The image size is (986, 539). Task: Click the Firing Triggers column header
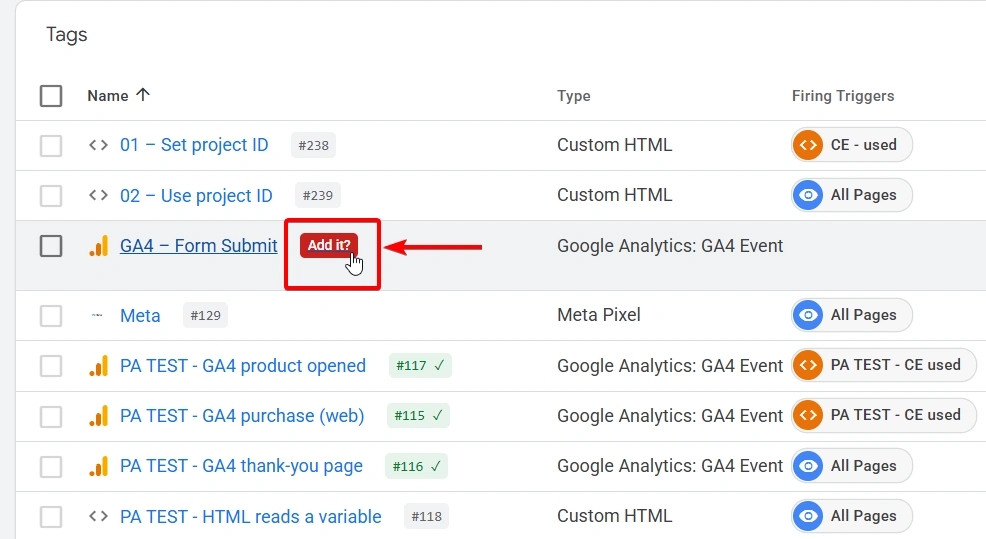pos(843,96)
